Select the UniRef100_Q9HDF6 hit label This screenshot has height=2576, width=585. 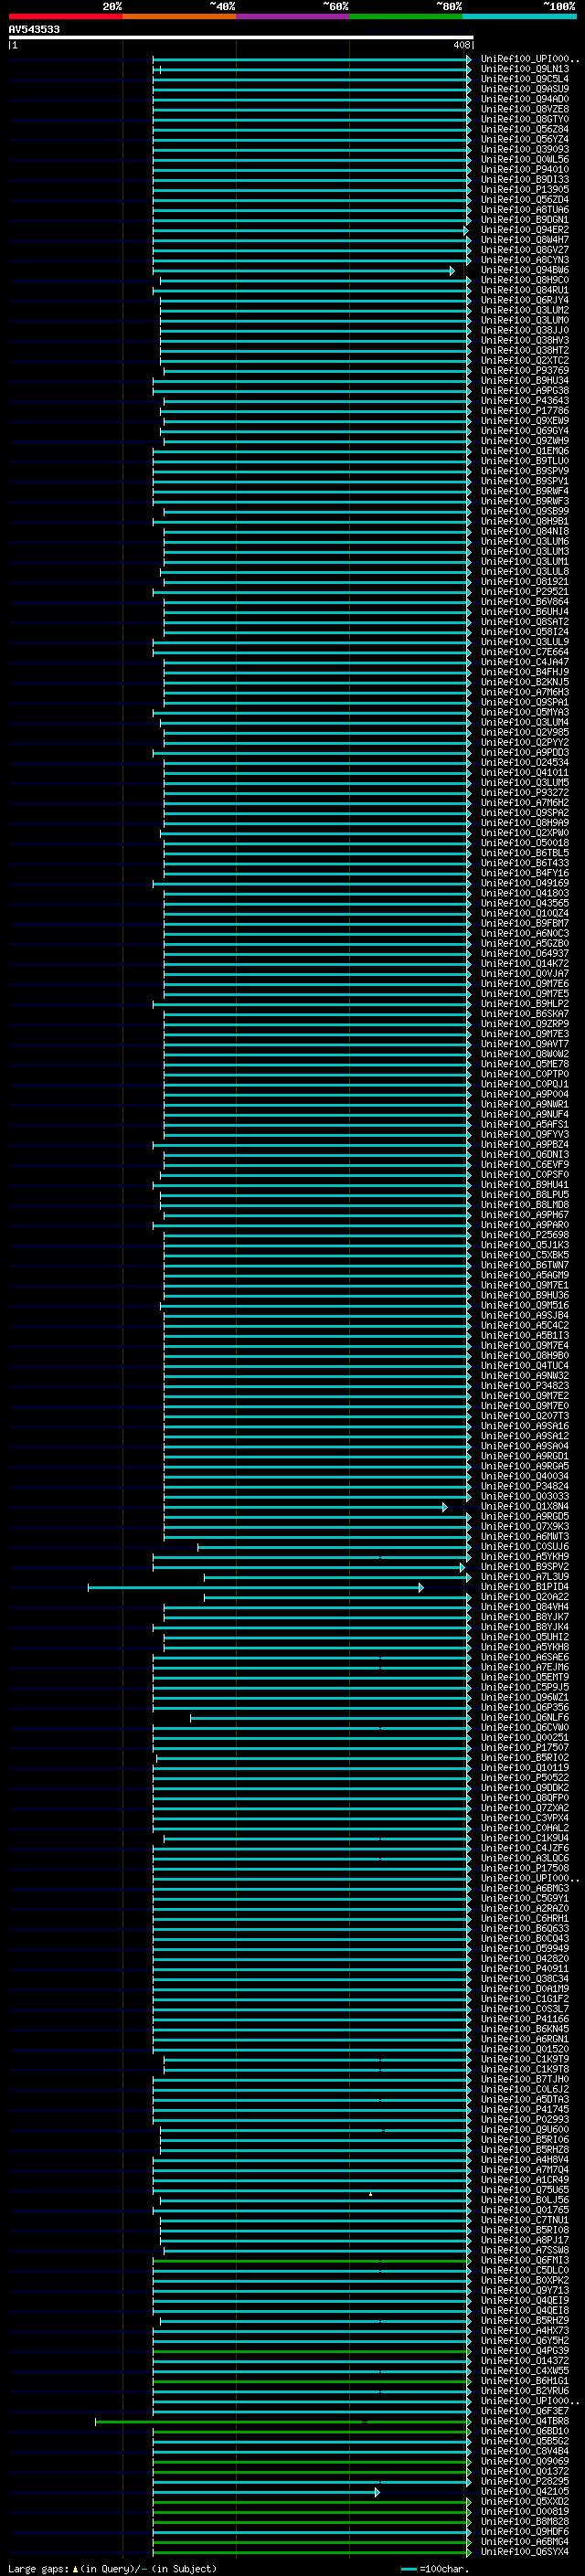[525, 2531]
